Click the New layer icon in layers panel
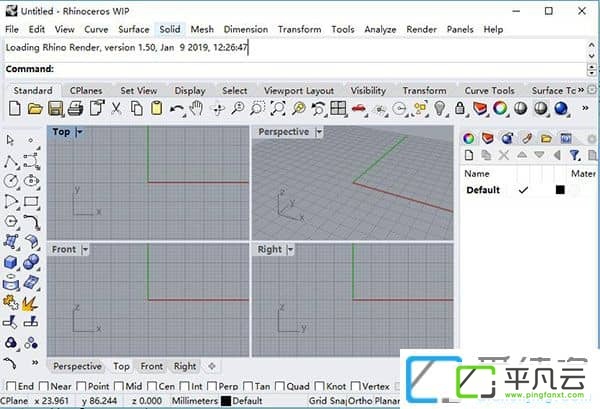This screenshot has height=409, width=600. click(x=469, y=155)
